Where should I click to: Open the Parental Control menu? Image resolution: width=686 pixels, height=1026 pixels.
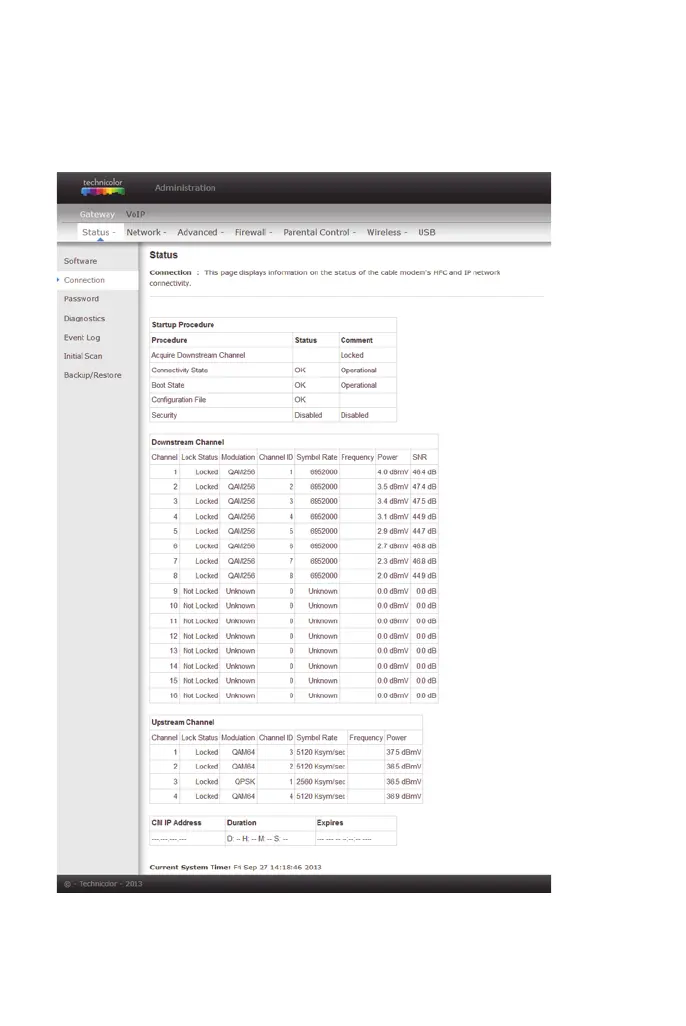pyautogui.click(x=319, y=232)
